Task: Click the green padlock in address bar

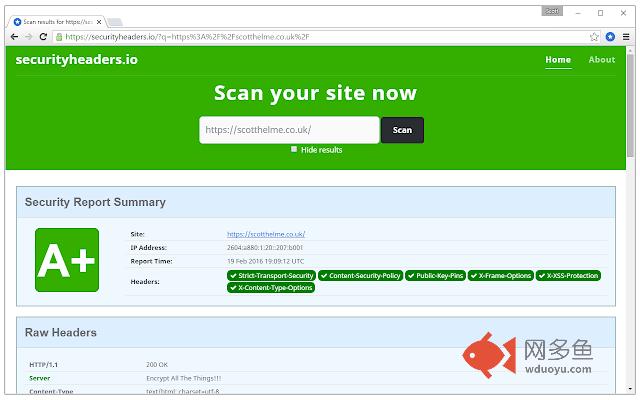Action: [59, 37]
